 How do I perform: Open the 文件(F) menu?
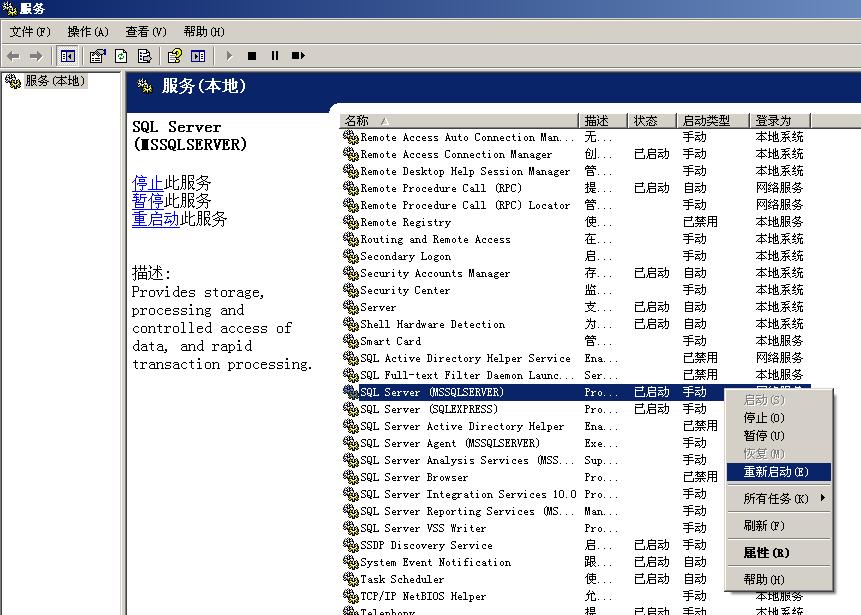click(30, 32)
